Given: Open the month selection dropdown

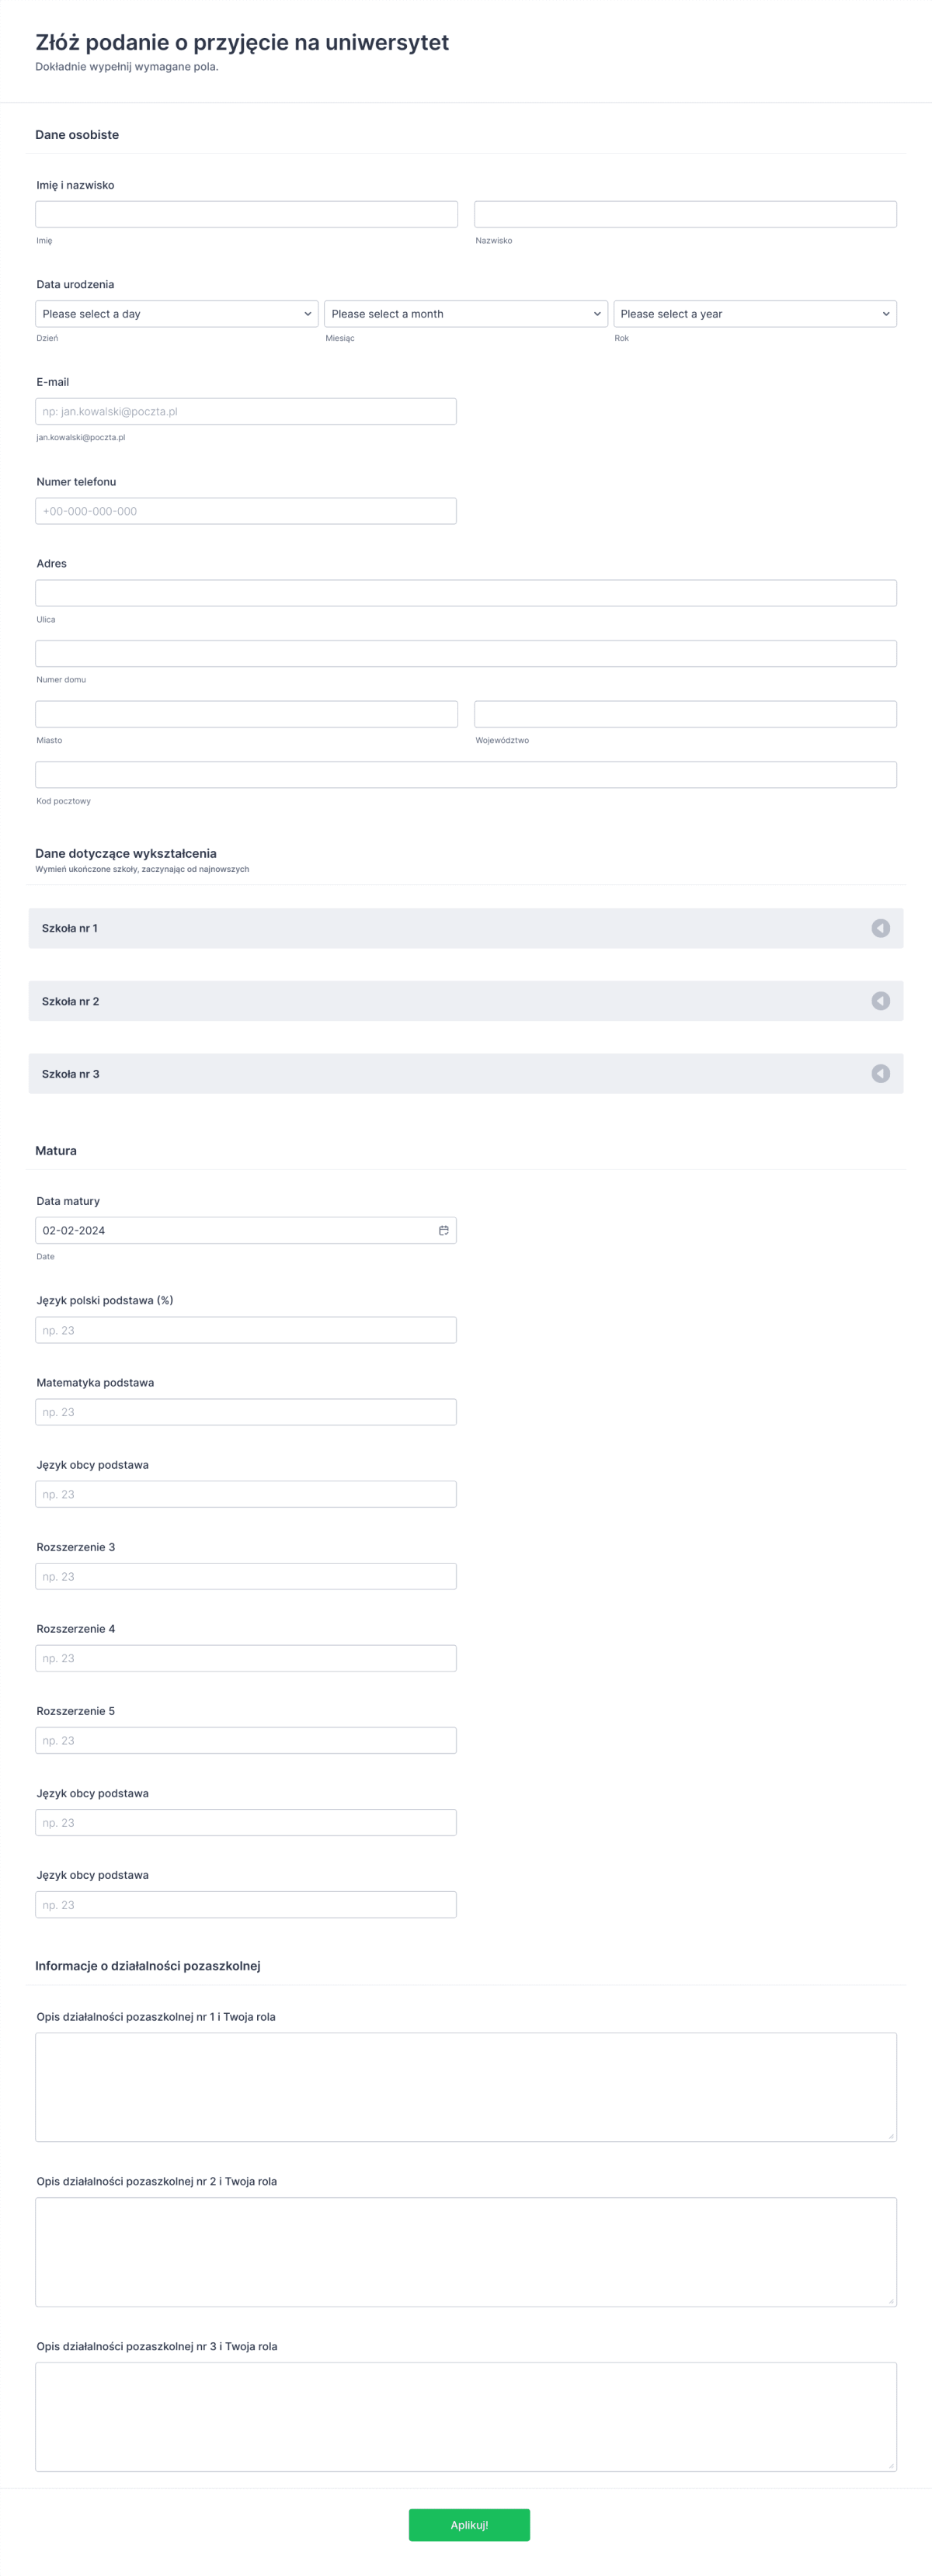Looking at the screenshot, I should pyautogui.click(x=466, y=313).
